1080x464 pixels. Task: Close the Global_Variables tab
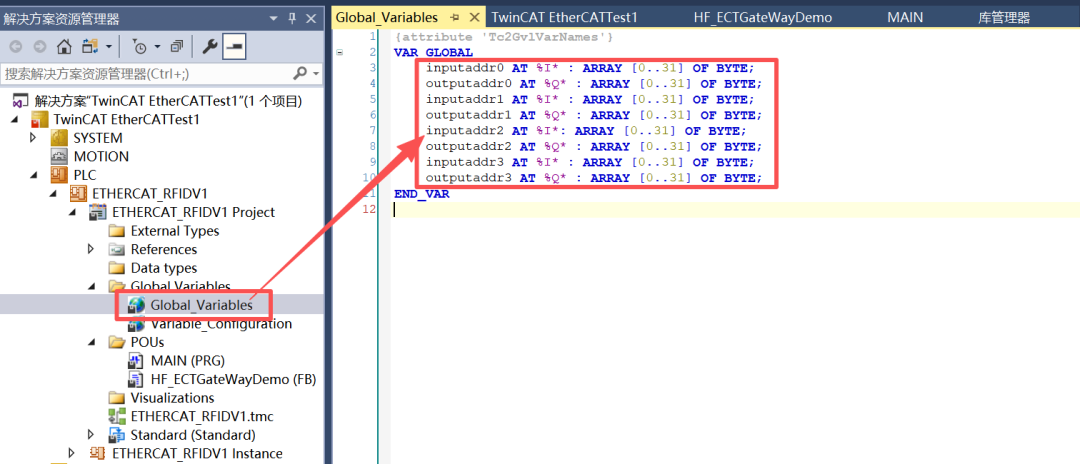click(475, 17)
